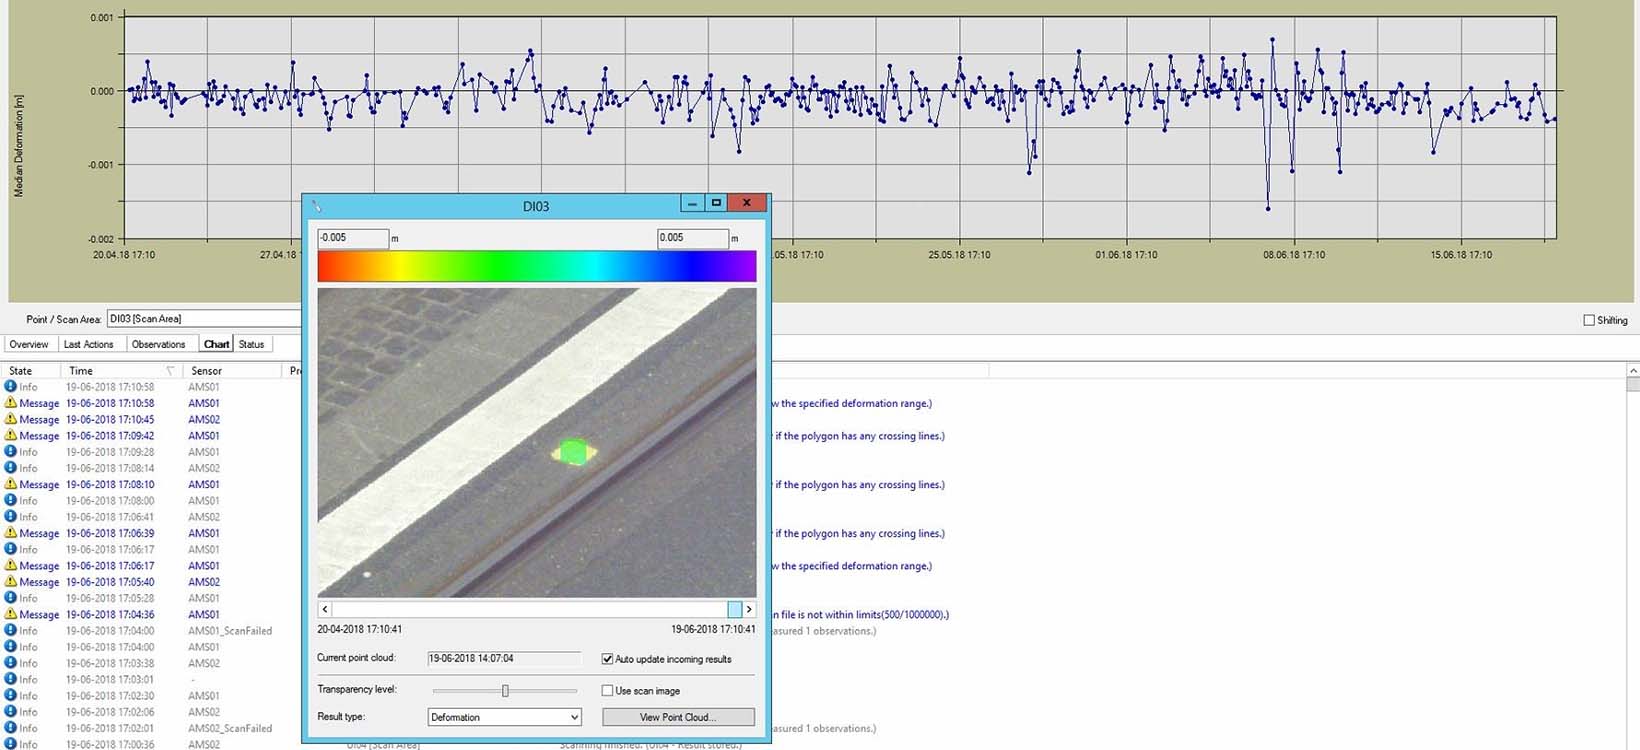Viewport: 1640px width, 750px height.
Task: Click warning icon on the 17:09:42 message row
Action: tap(11, 436)
